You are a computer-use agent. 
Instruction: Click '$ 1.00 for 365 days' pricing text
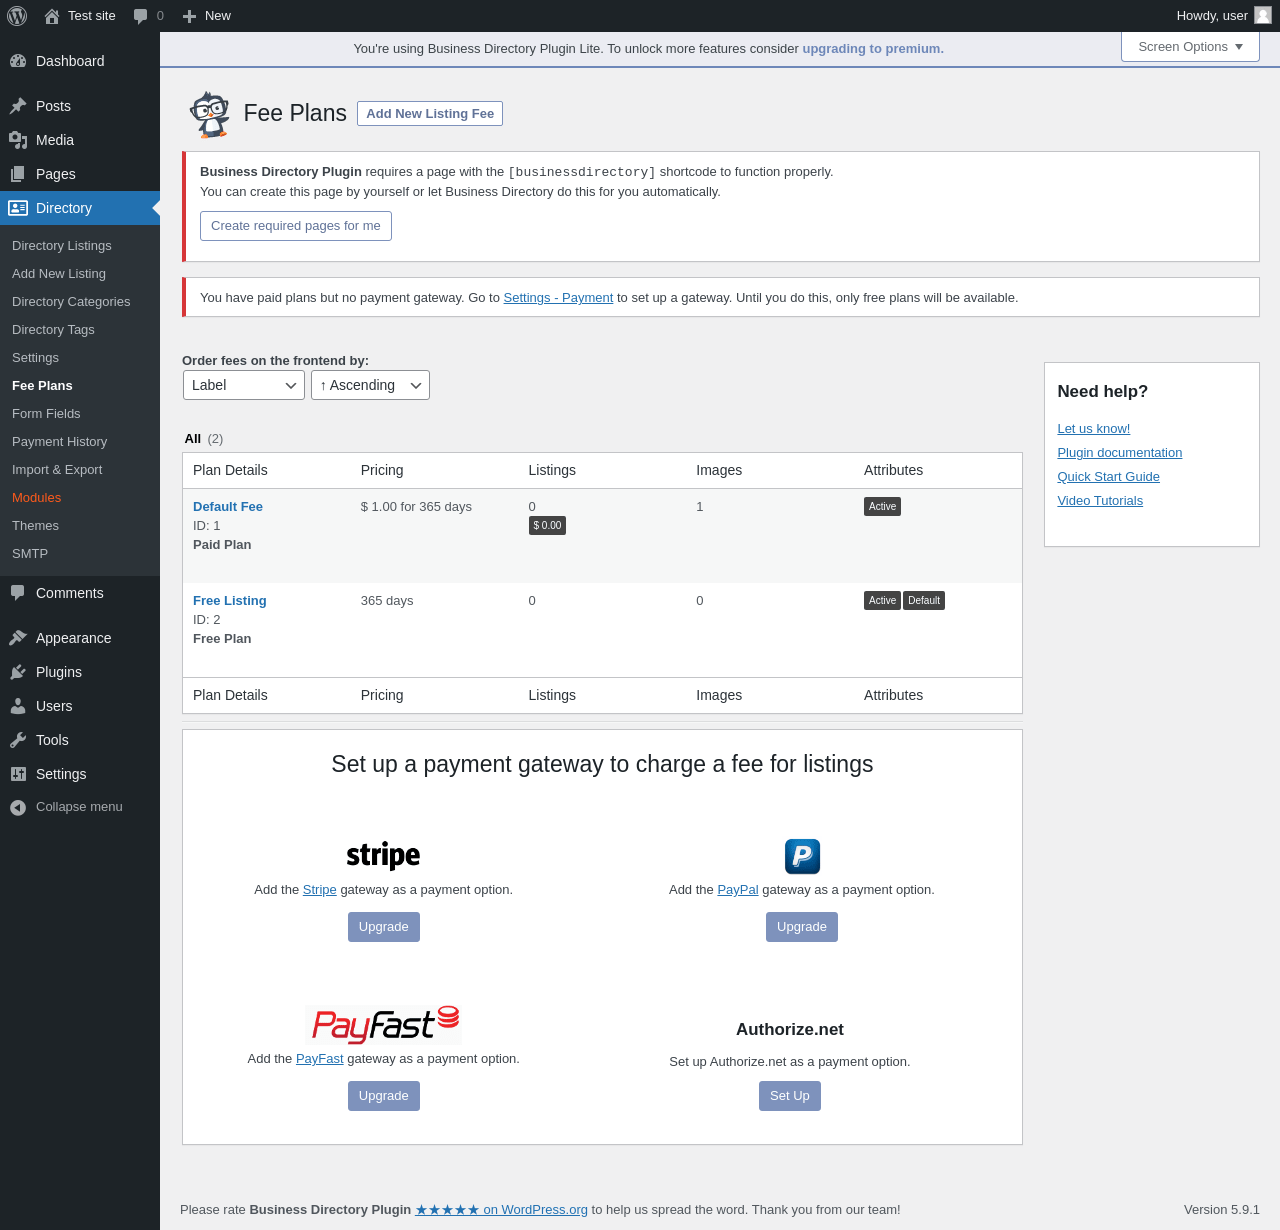coord(416,507)
